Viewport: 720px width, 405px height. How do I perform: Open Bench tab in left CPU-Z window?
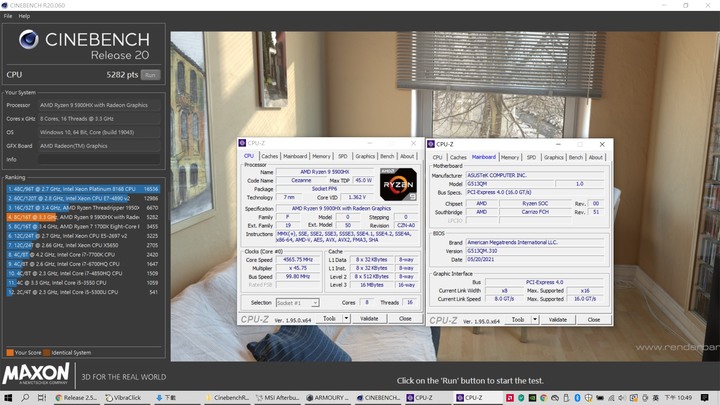pos(387,156)
